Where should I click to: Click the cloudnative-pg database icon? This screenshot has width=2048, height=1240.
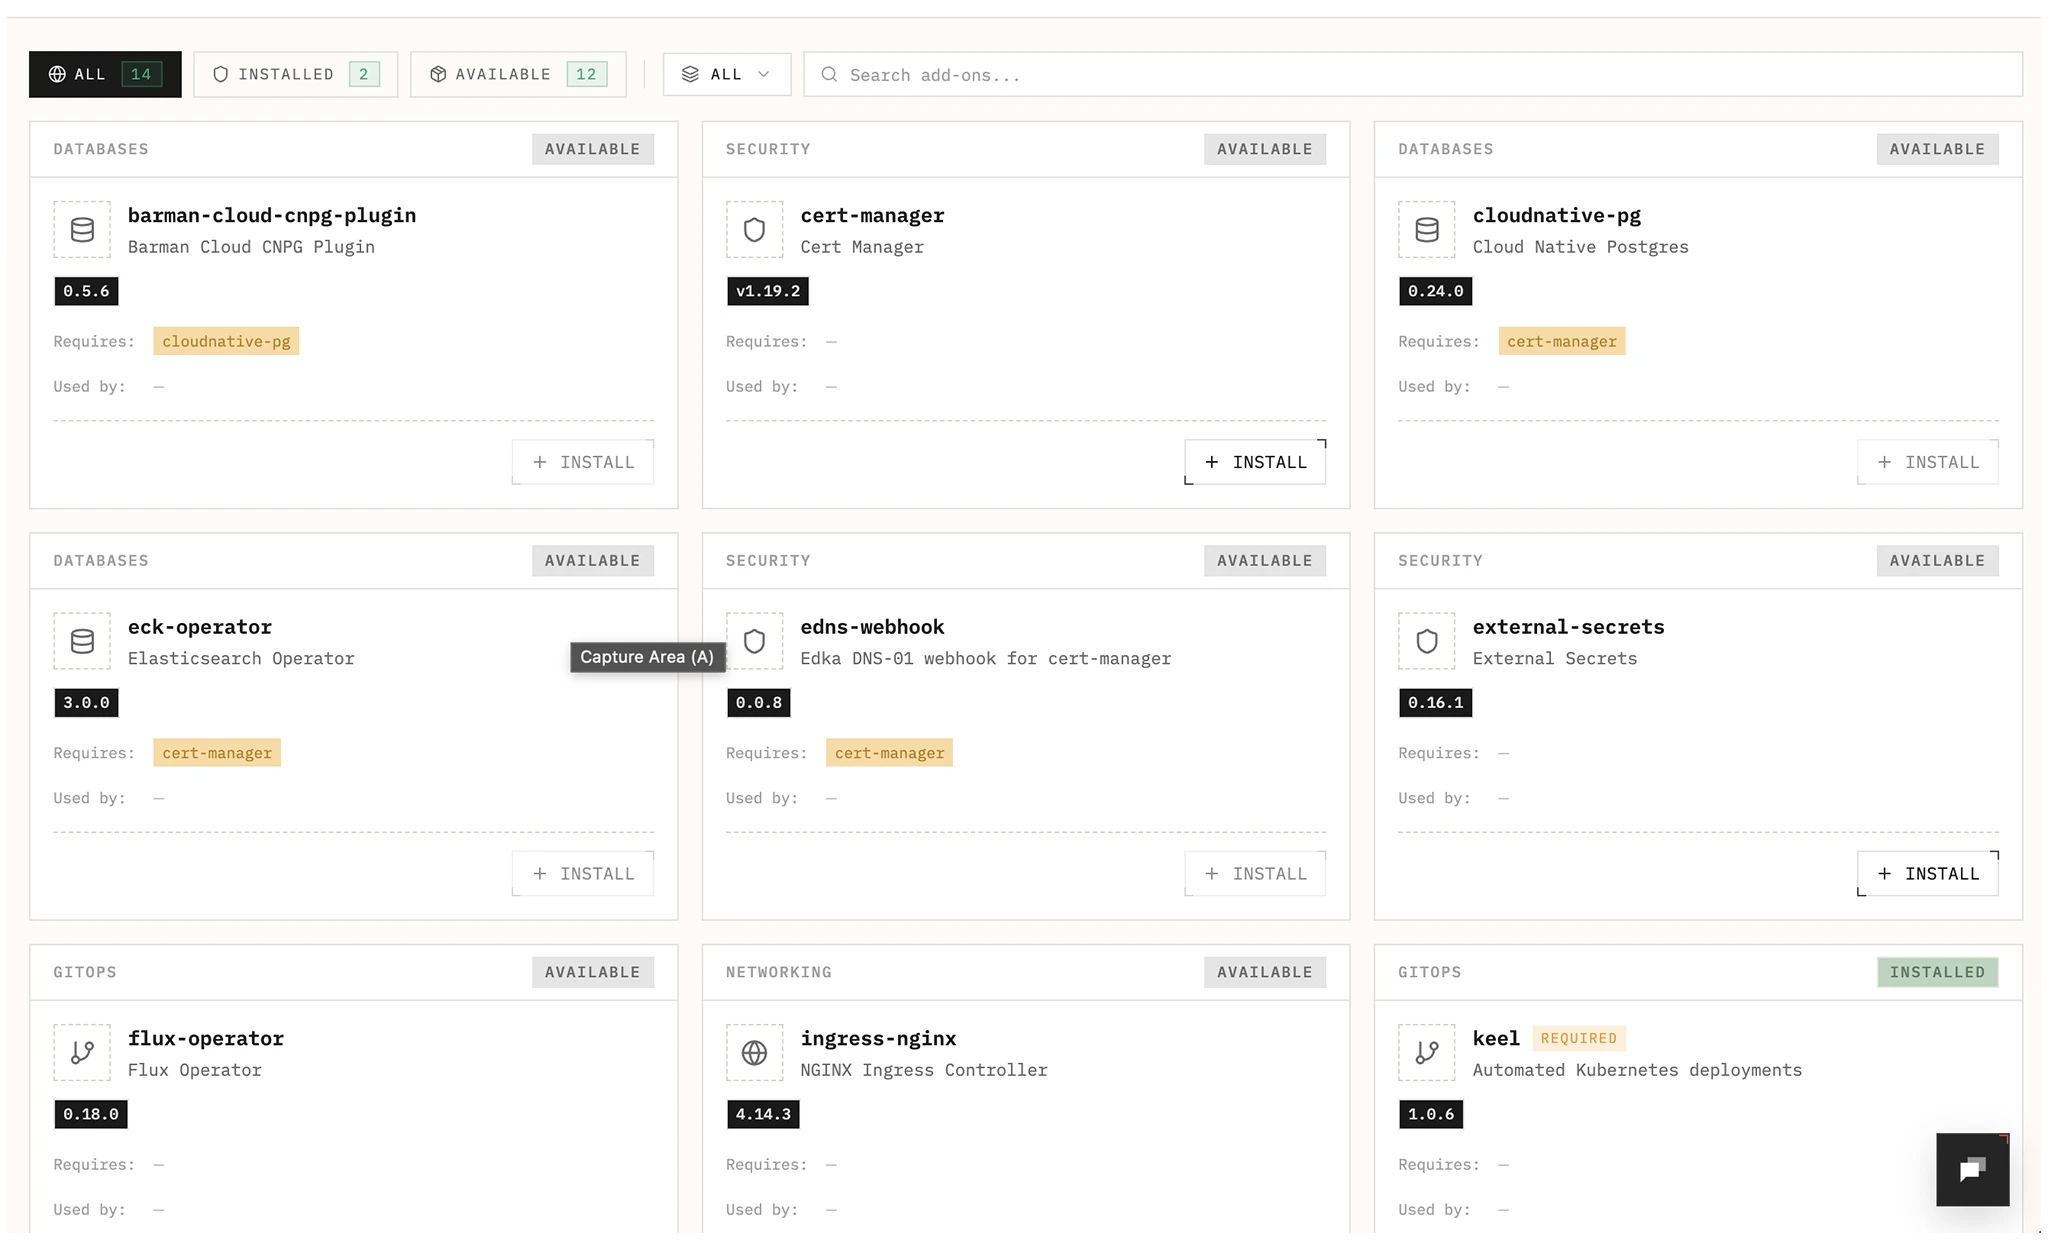[1427, 230]
